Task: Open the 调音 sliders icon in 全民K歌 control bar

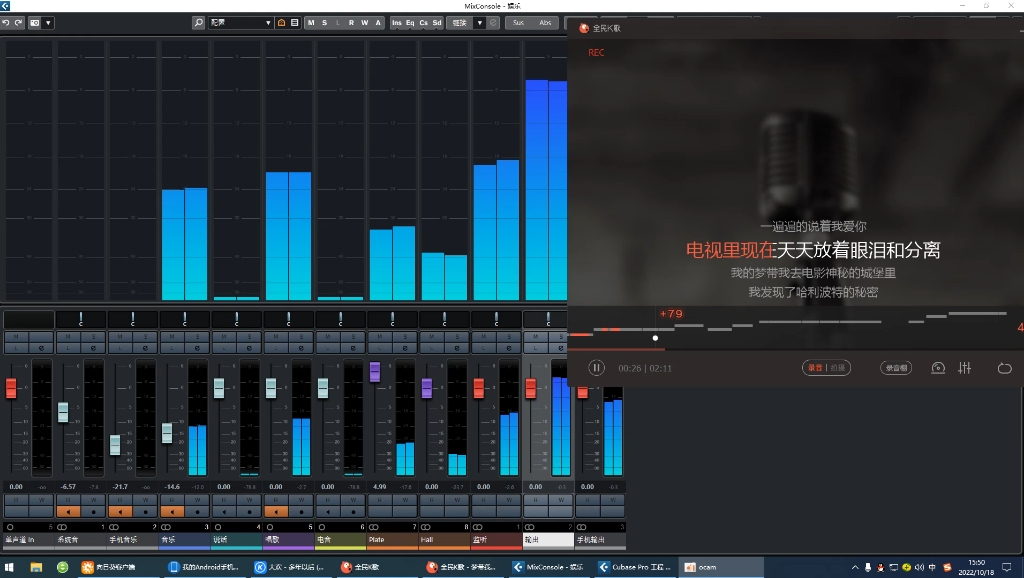Action: (964, 368)
